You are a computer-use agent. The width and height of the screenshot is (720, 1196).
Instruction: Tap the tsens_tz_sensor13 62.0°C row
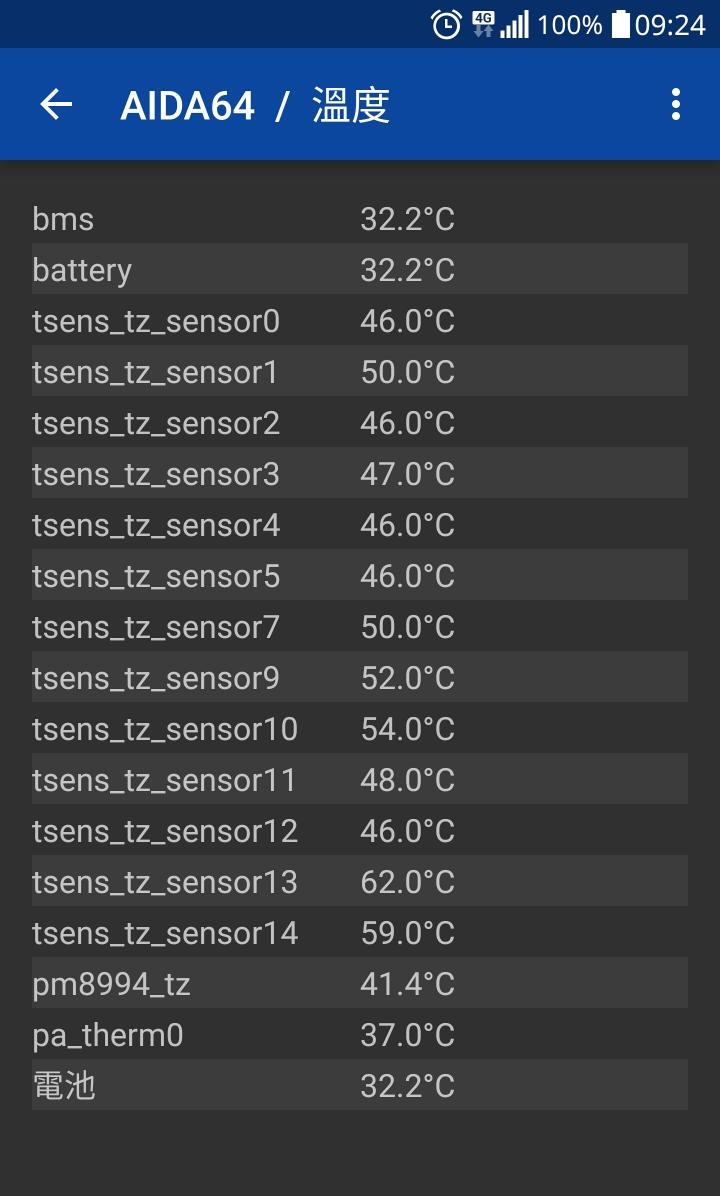point(360,881)
